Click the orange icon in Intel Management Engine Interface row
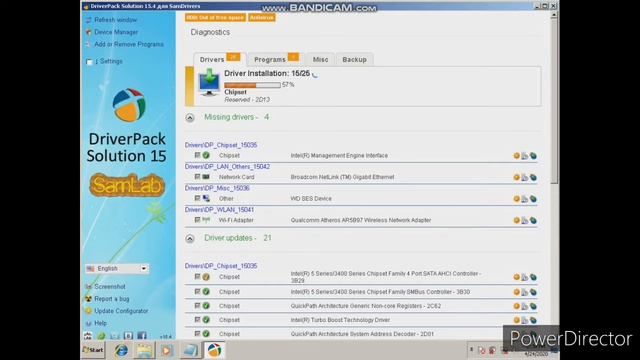The width and height of the screenshot is (640, 360). point(516,156)
